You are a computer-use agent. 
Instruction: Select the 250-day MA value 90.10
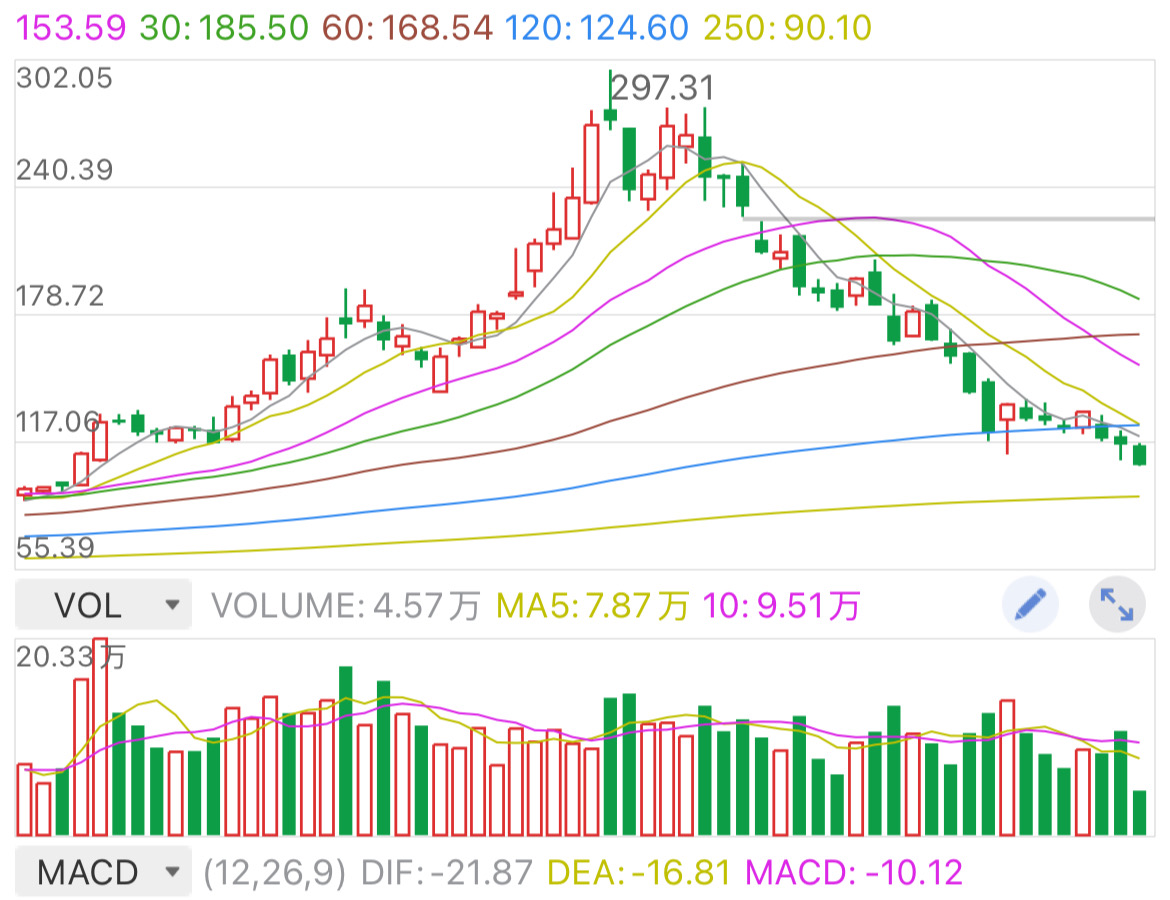coord(787,28)
